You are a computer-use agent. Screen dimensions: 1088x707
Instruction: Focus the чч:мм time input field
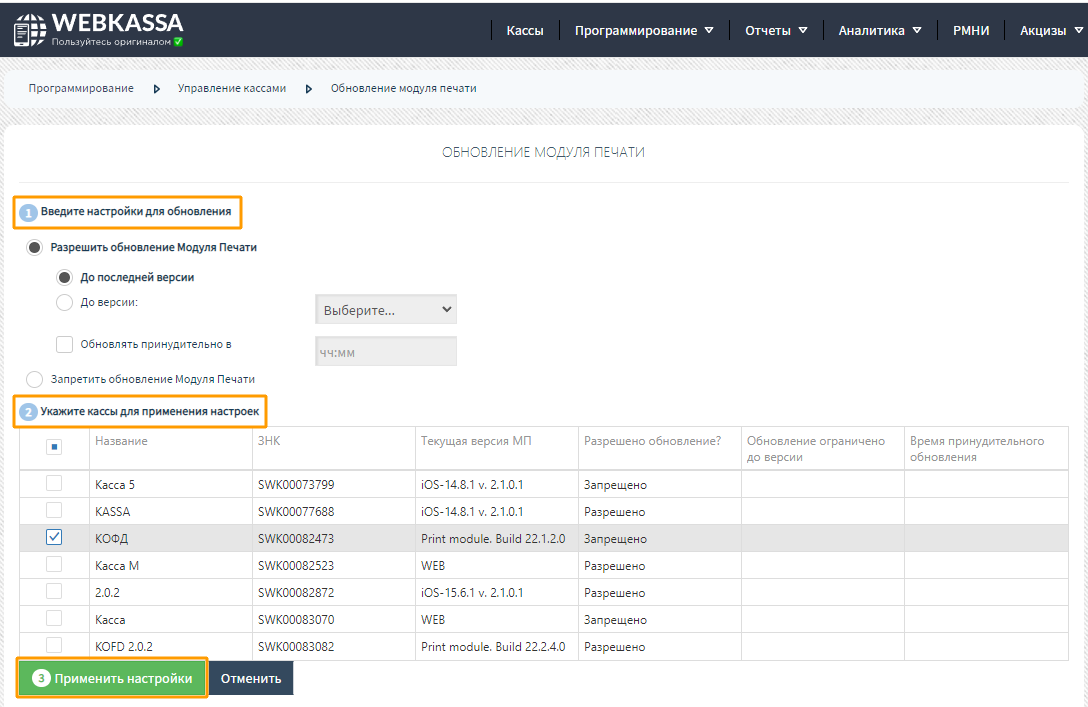(386, 351)
